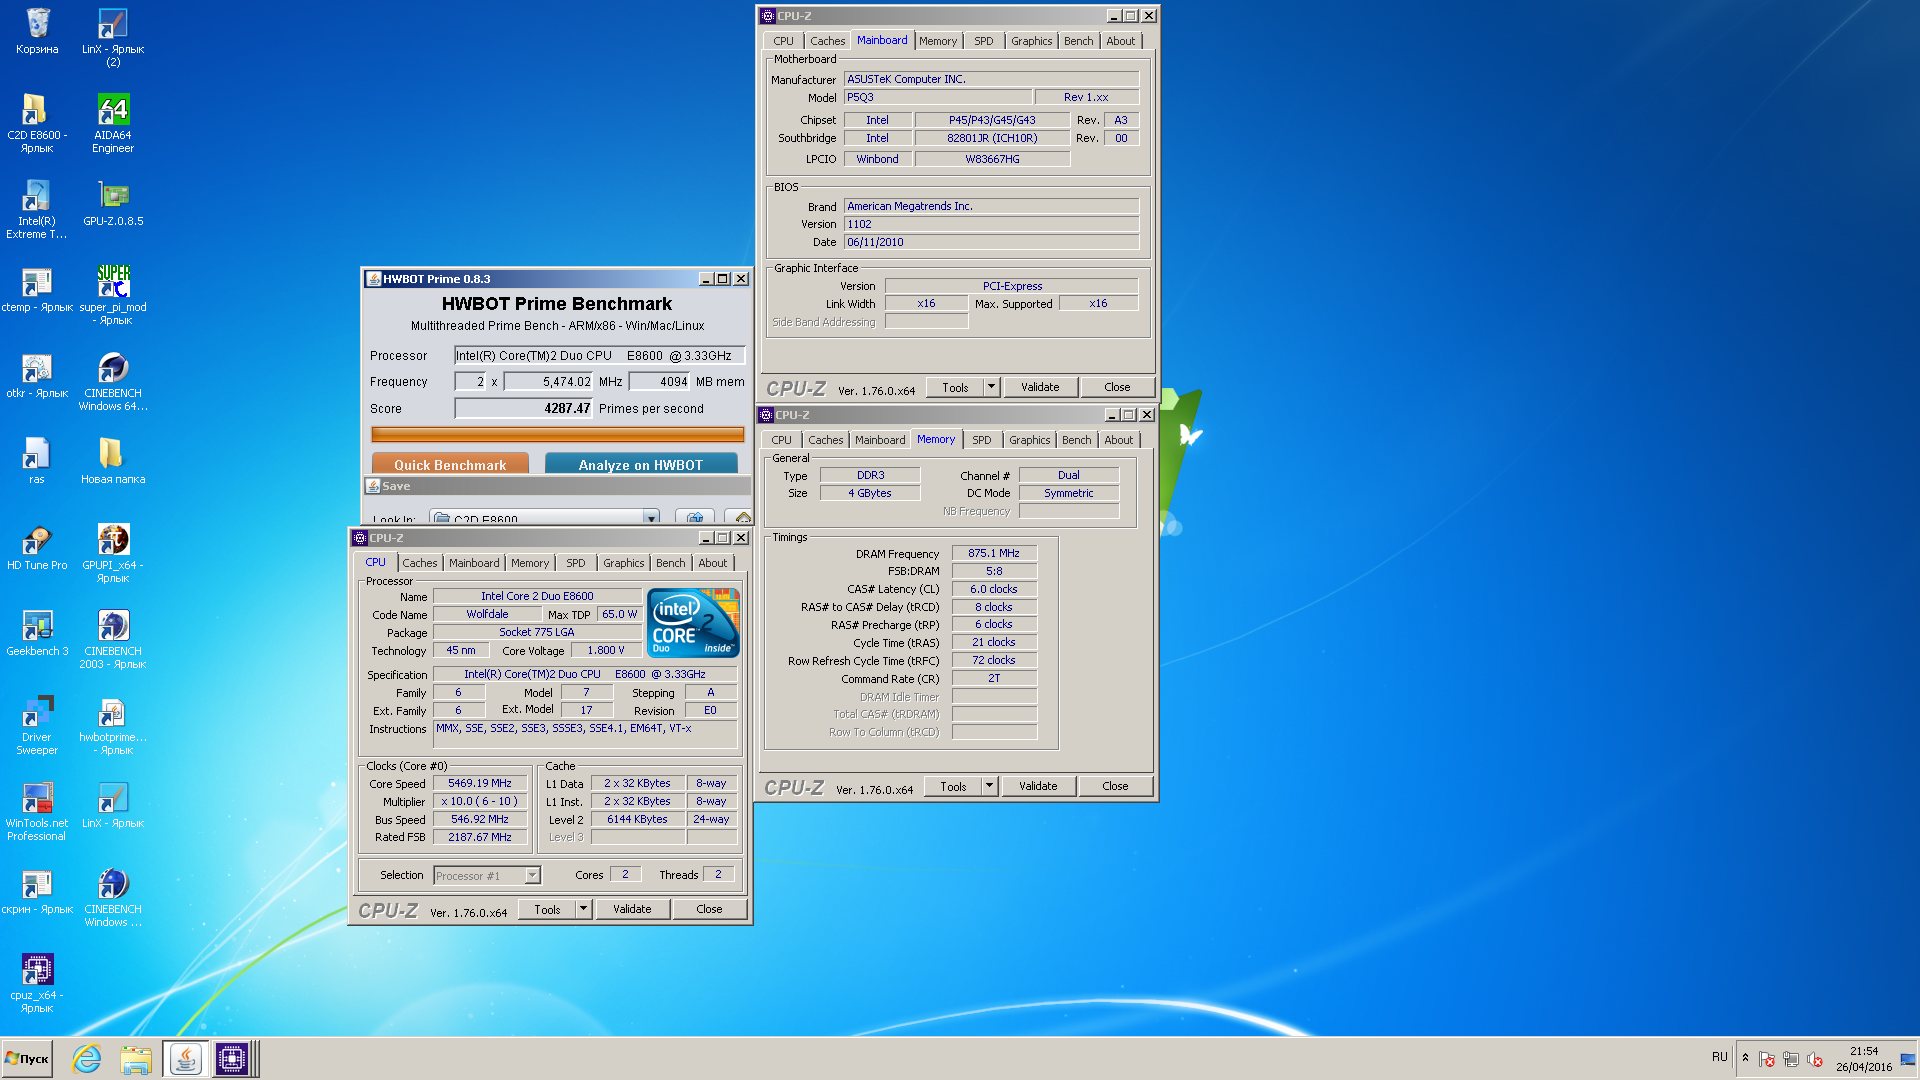Click the RU language indicator in the tray
1920x1080 pixels.
pos(1720,1057)
